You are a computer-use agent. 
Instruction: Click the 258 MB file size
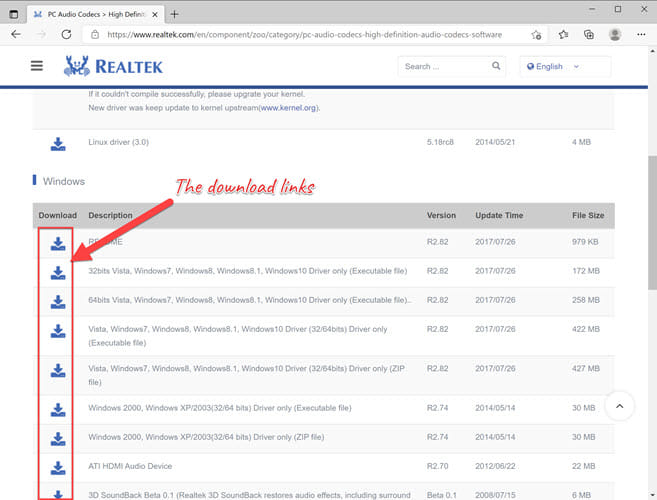(586, 300)
